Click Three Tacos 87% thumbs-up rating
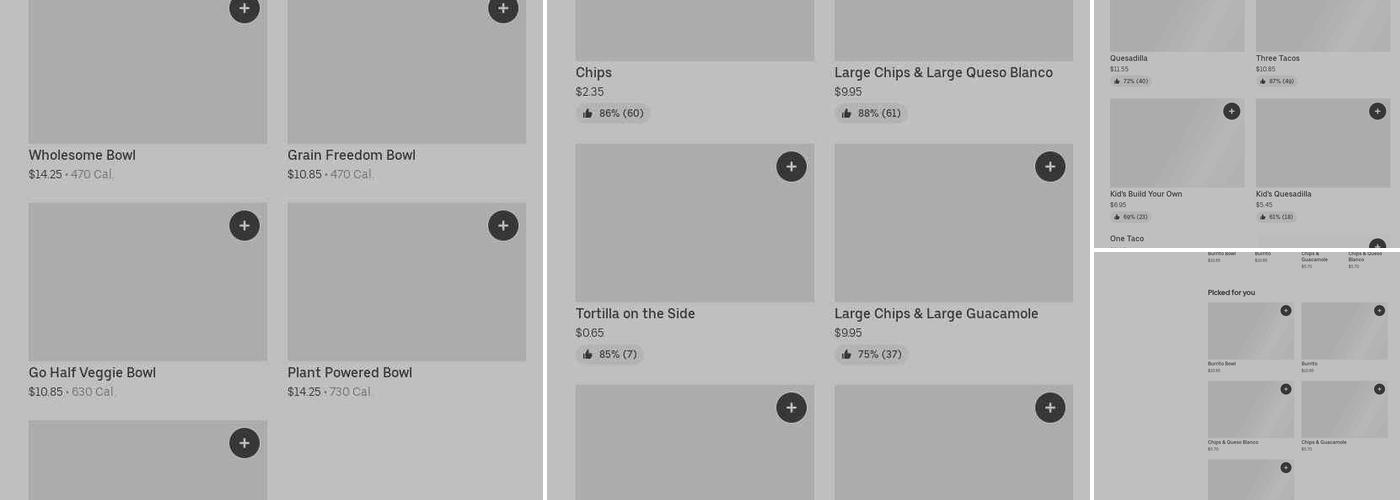 (1276, 81)
